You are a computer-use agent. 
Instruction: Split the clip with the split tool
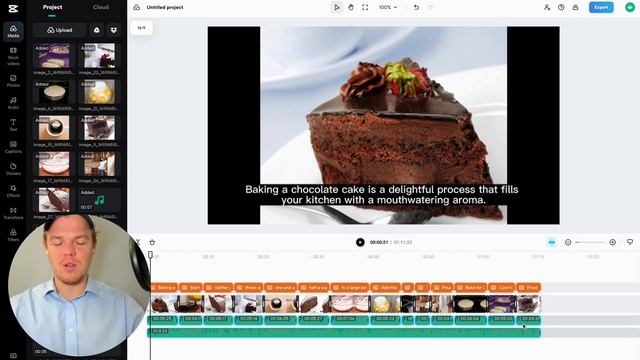(138, 242)
